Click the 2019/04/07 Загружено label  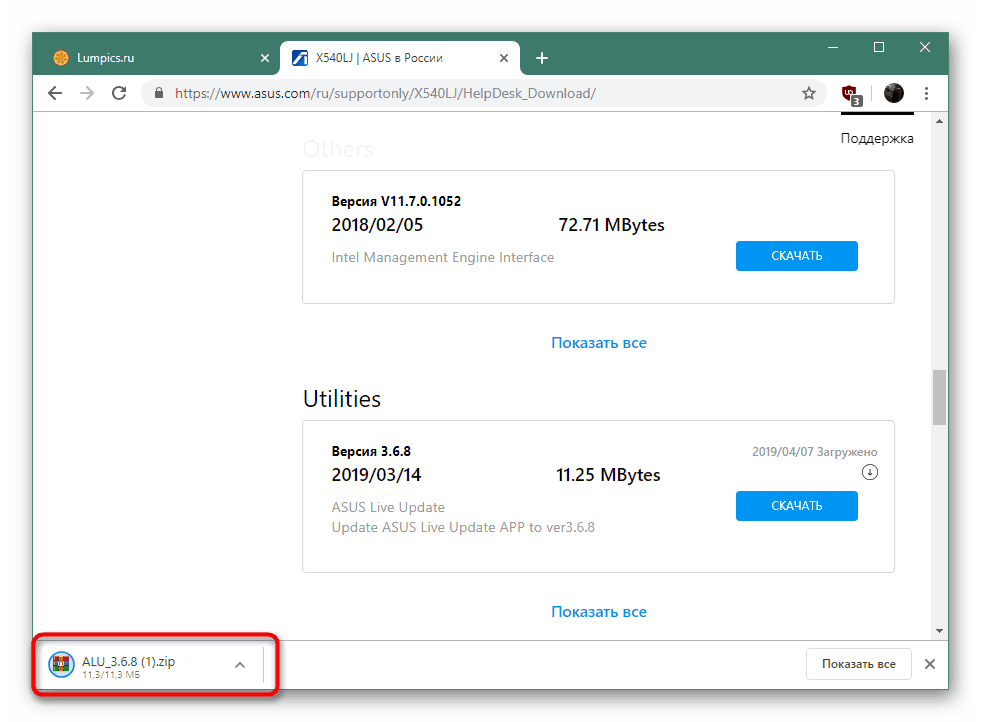[815, 452]
